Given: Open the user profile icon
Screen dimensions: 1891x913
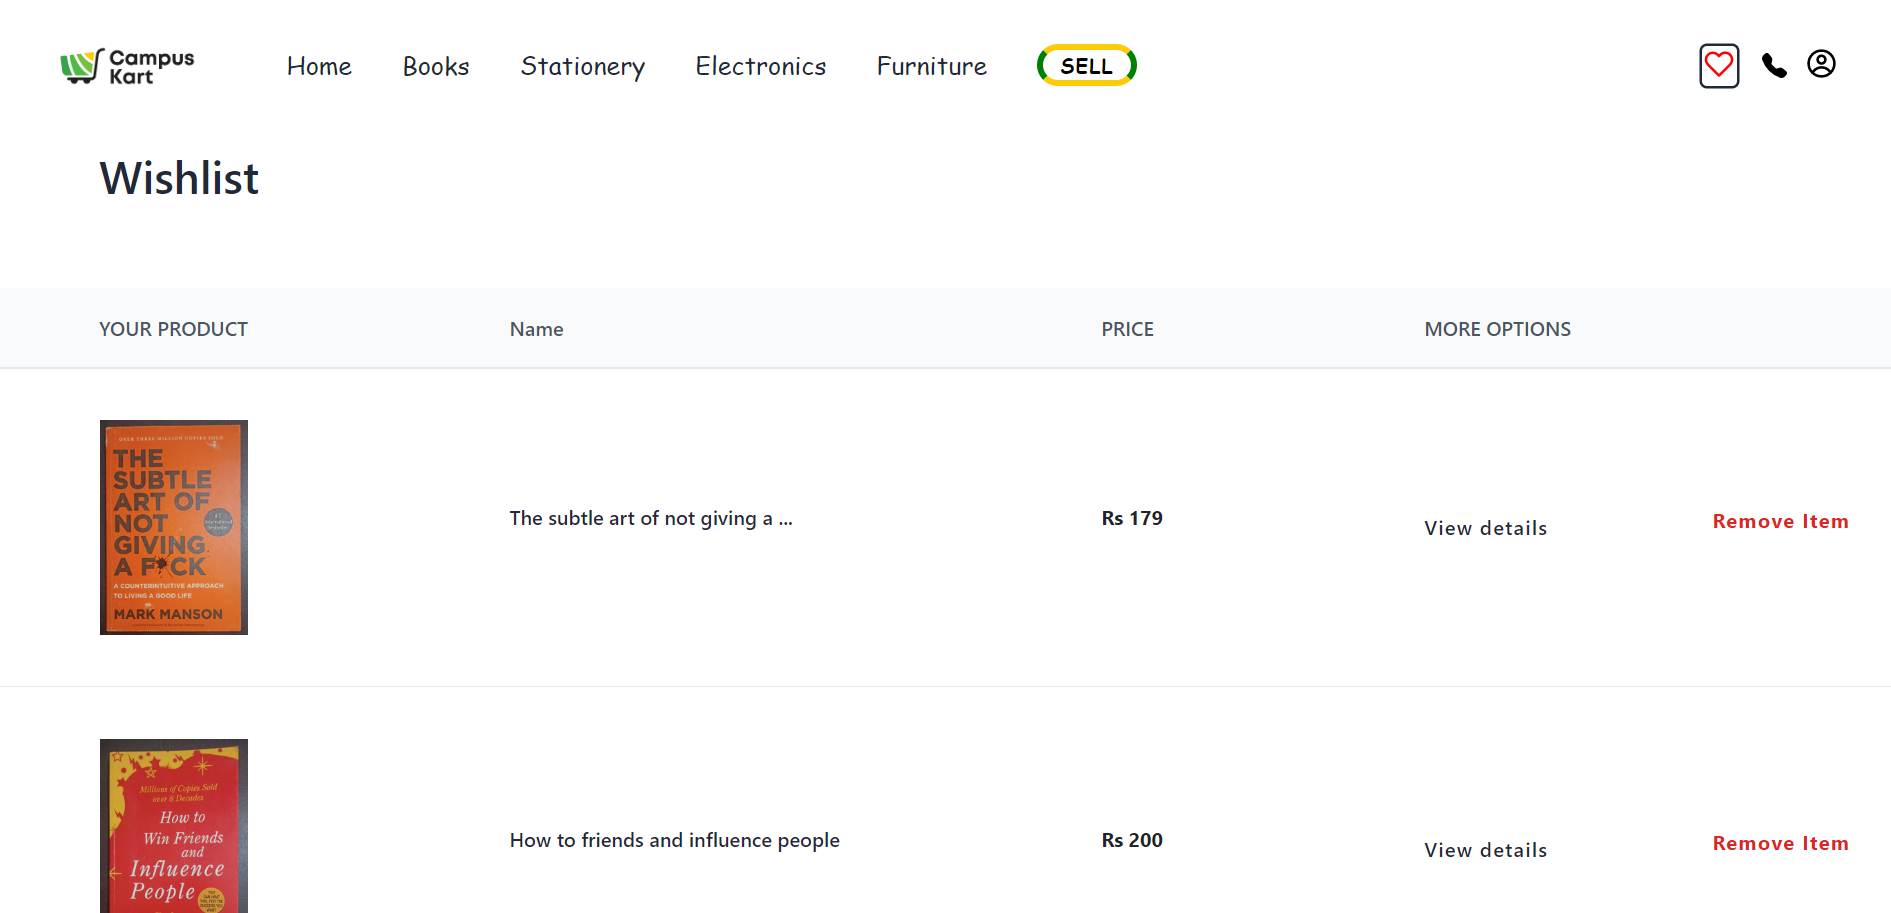Looking at the screenshot, I should (x=1820, y=64).
